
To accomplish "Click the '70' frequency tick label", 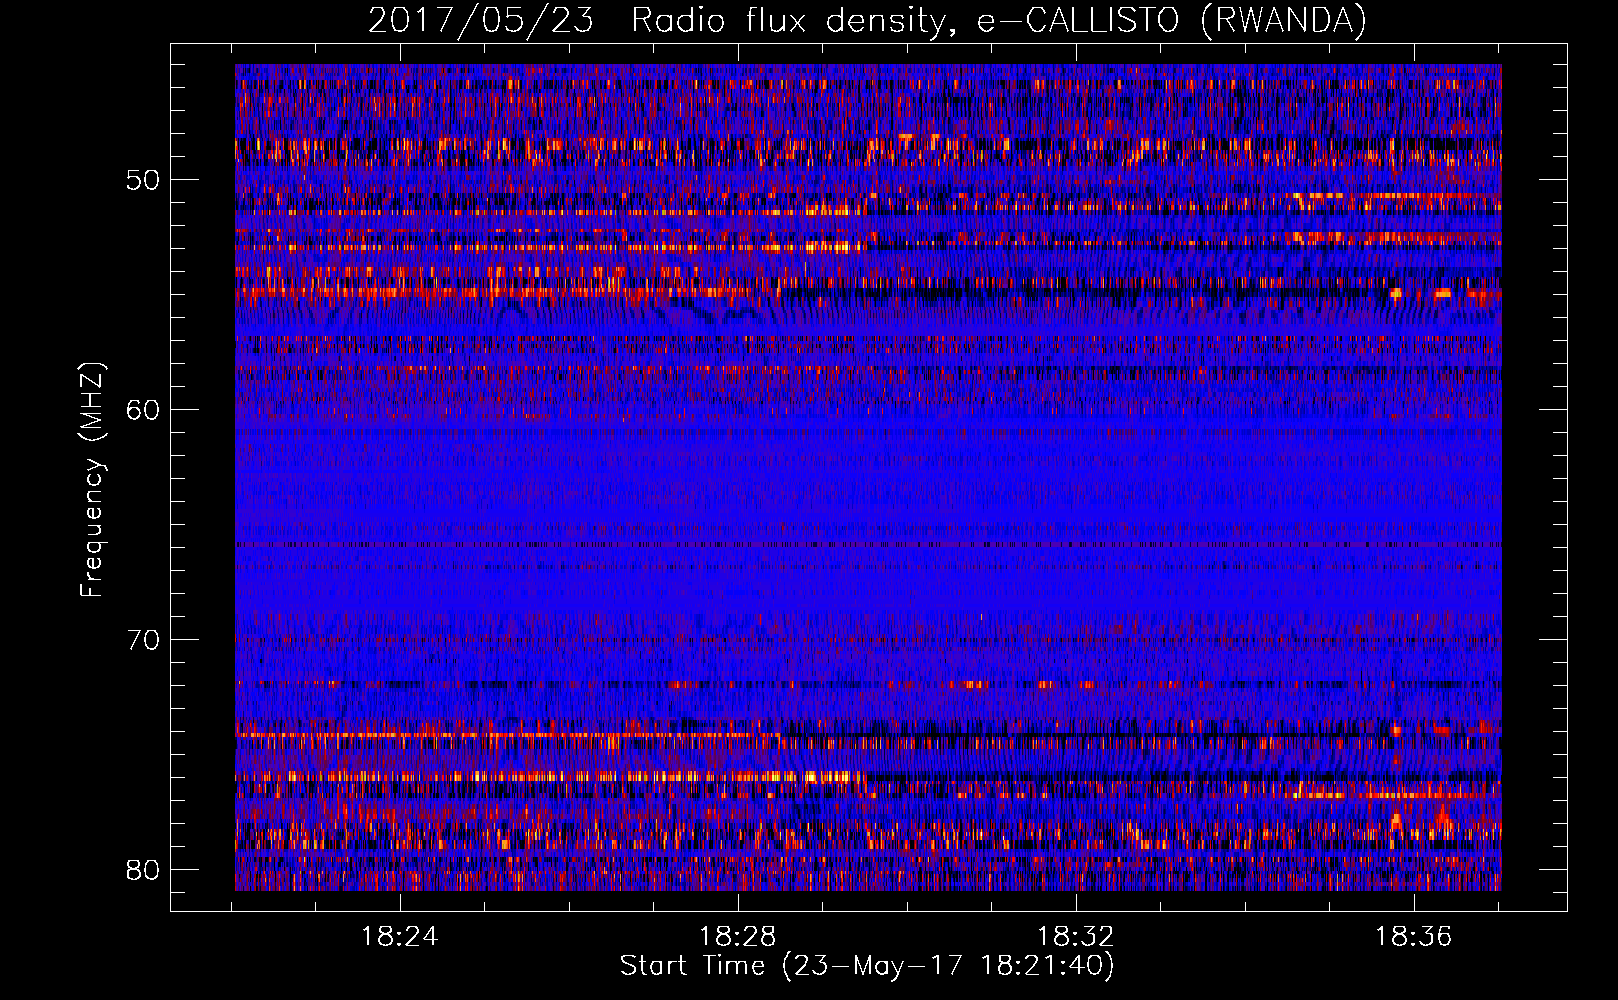I will 144,640.
